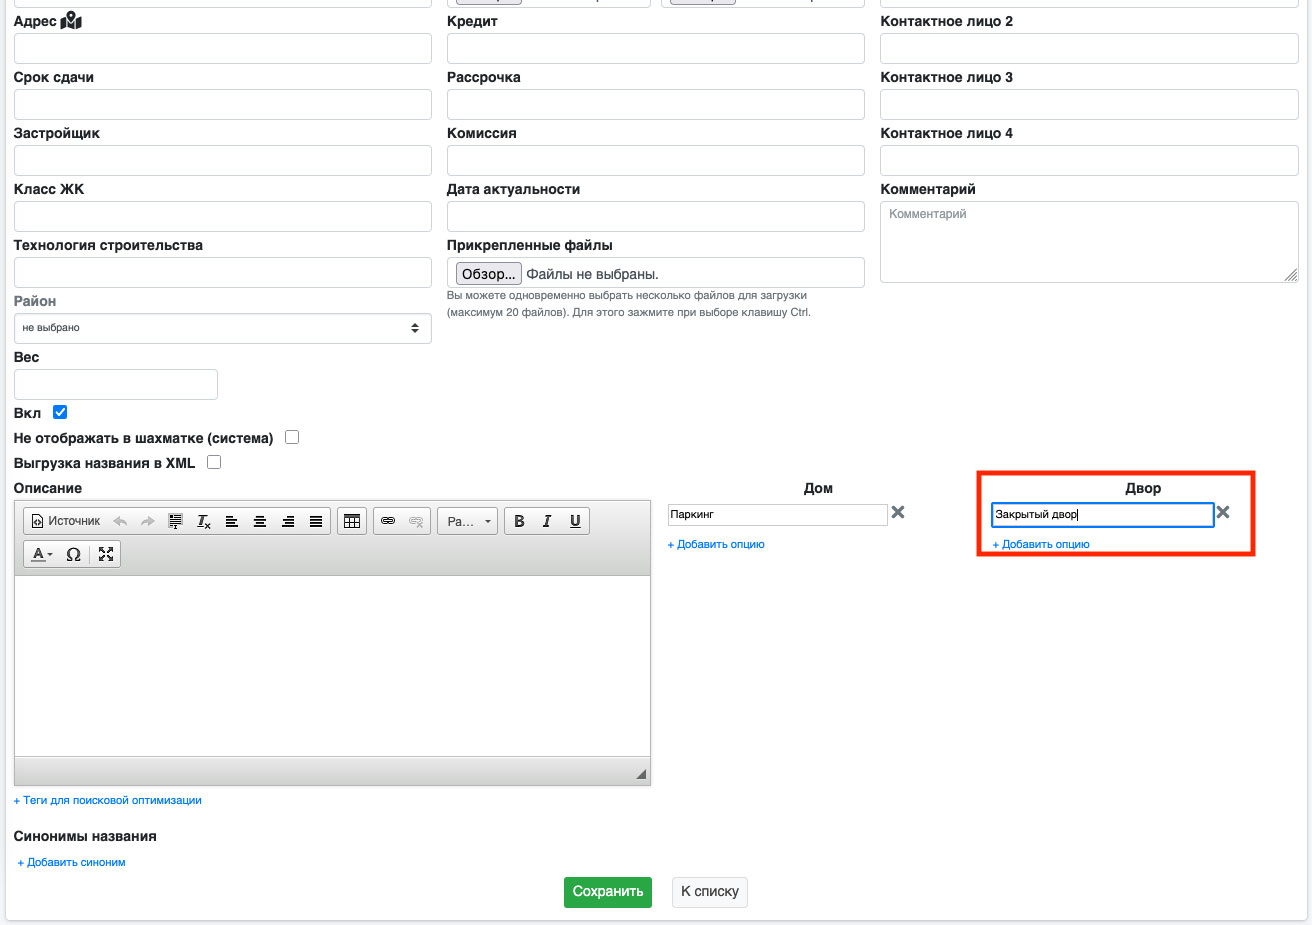Justify text in description editor
This screenshot has height=925, width=1312.
coord(315,521)
